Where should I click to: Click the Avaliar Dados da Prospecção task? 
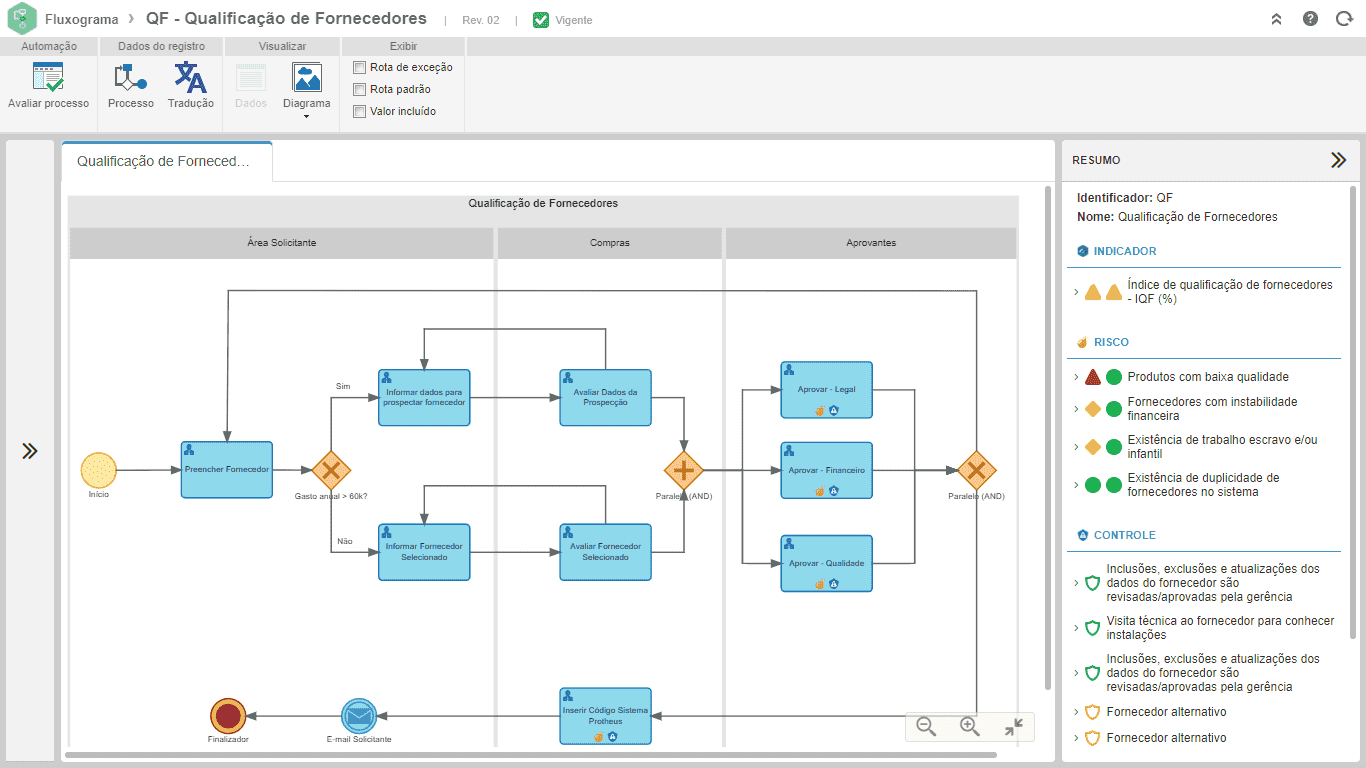[605, 397]
